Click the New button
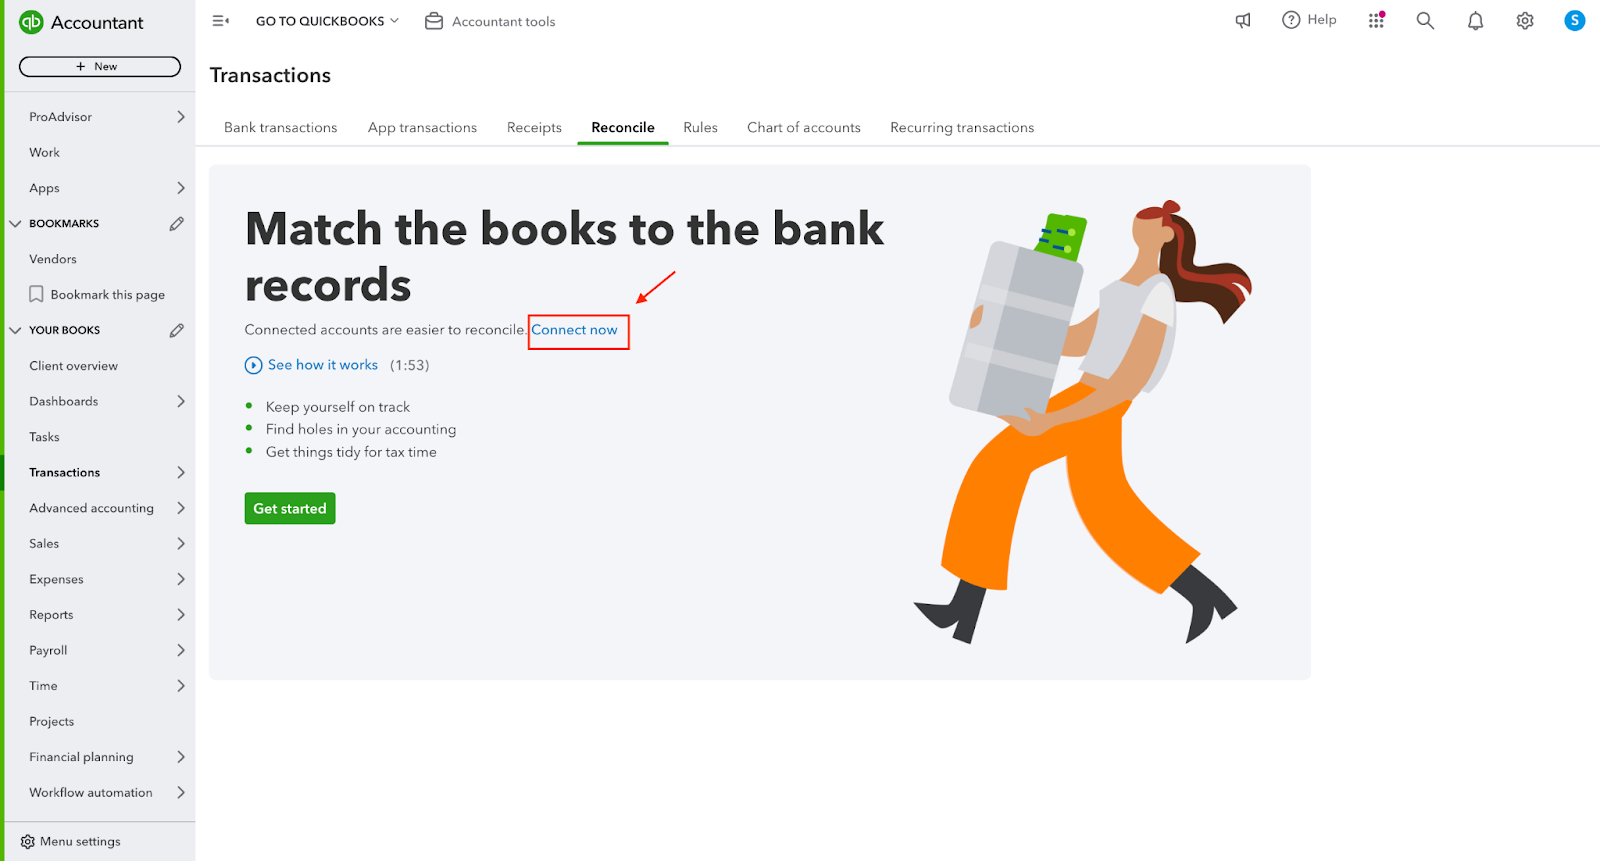 [x=100, y=66]
